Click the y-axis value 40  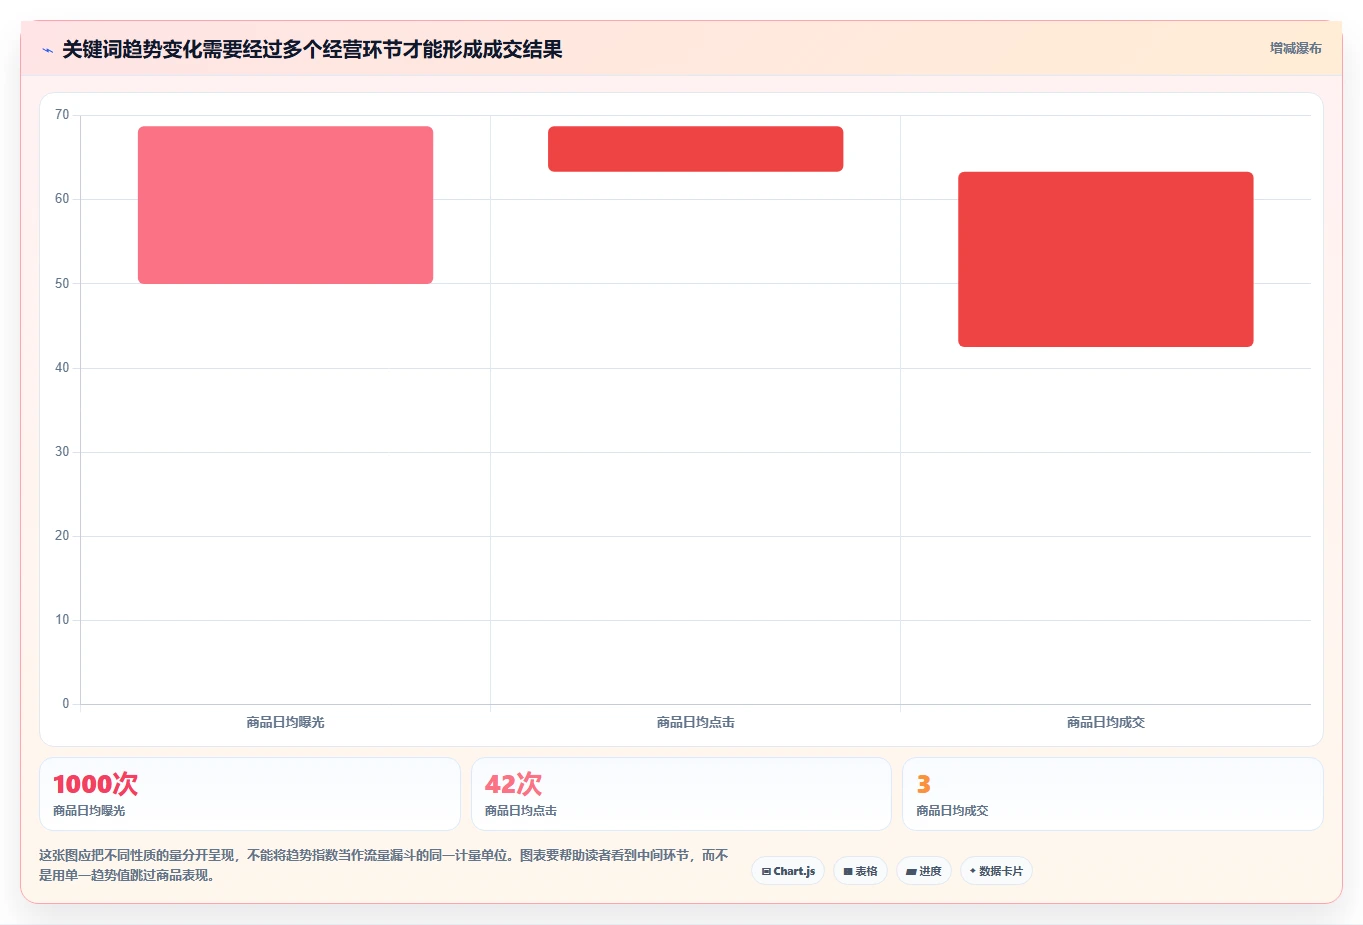point(62,368)
